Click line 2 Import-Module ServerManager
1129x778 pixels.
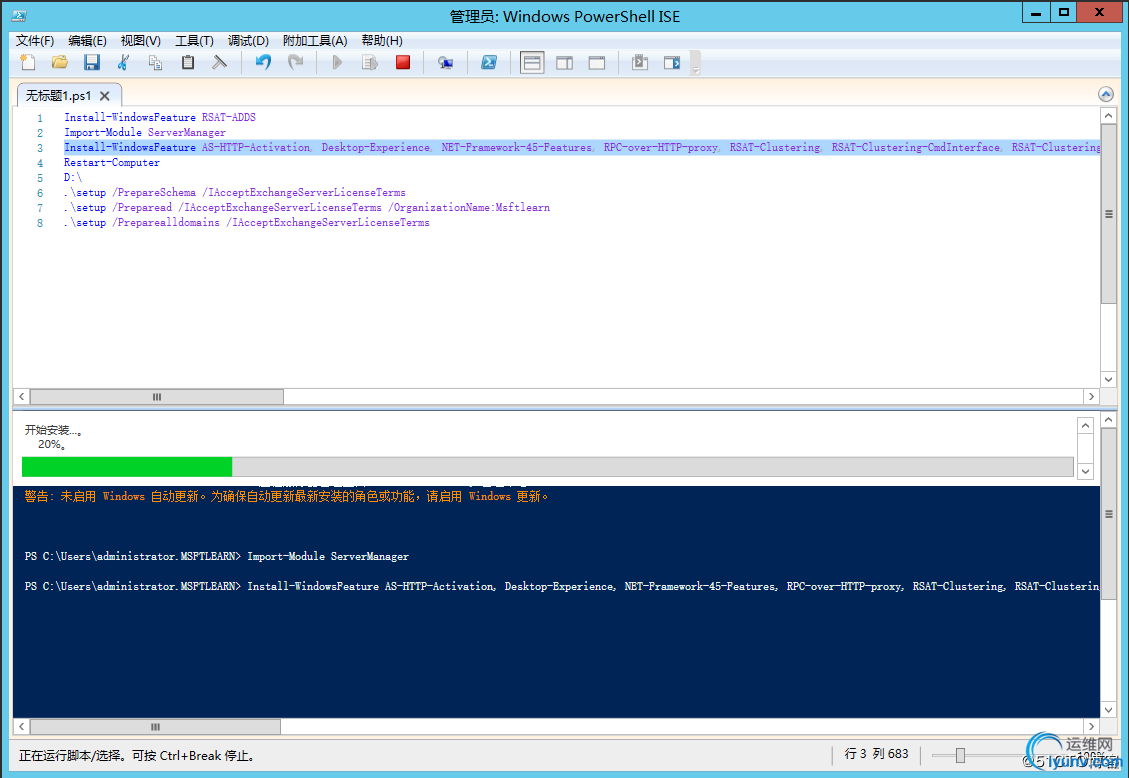coord(145,132)
